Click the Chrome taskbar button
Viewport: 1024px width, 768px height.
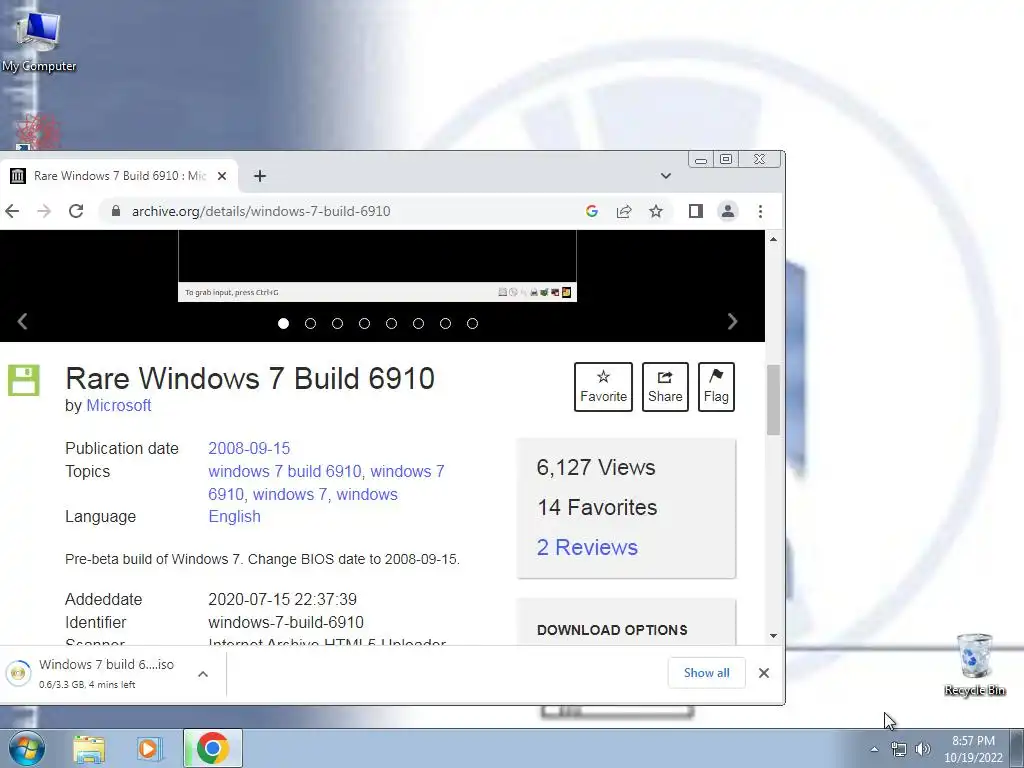(x=213, y=748)
